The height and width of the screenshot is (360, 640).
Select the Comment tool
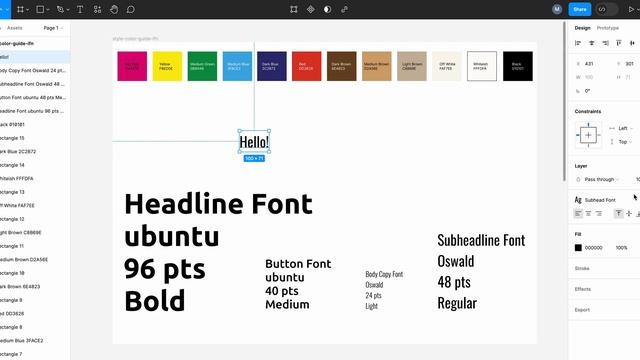pyautogui.click(x=131, y=9)
